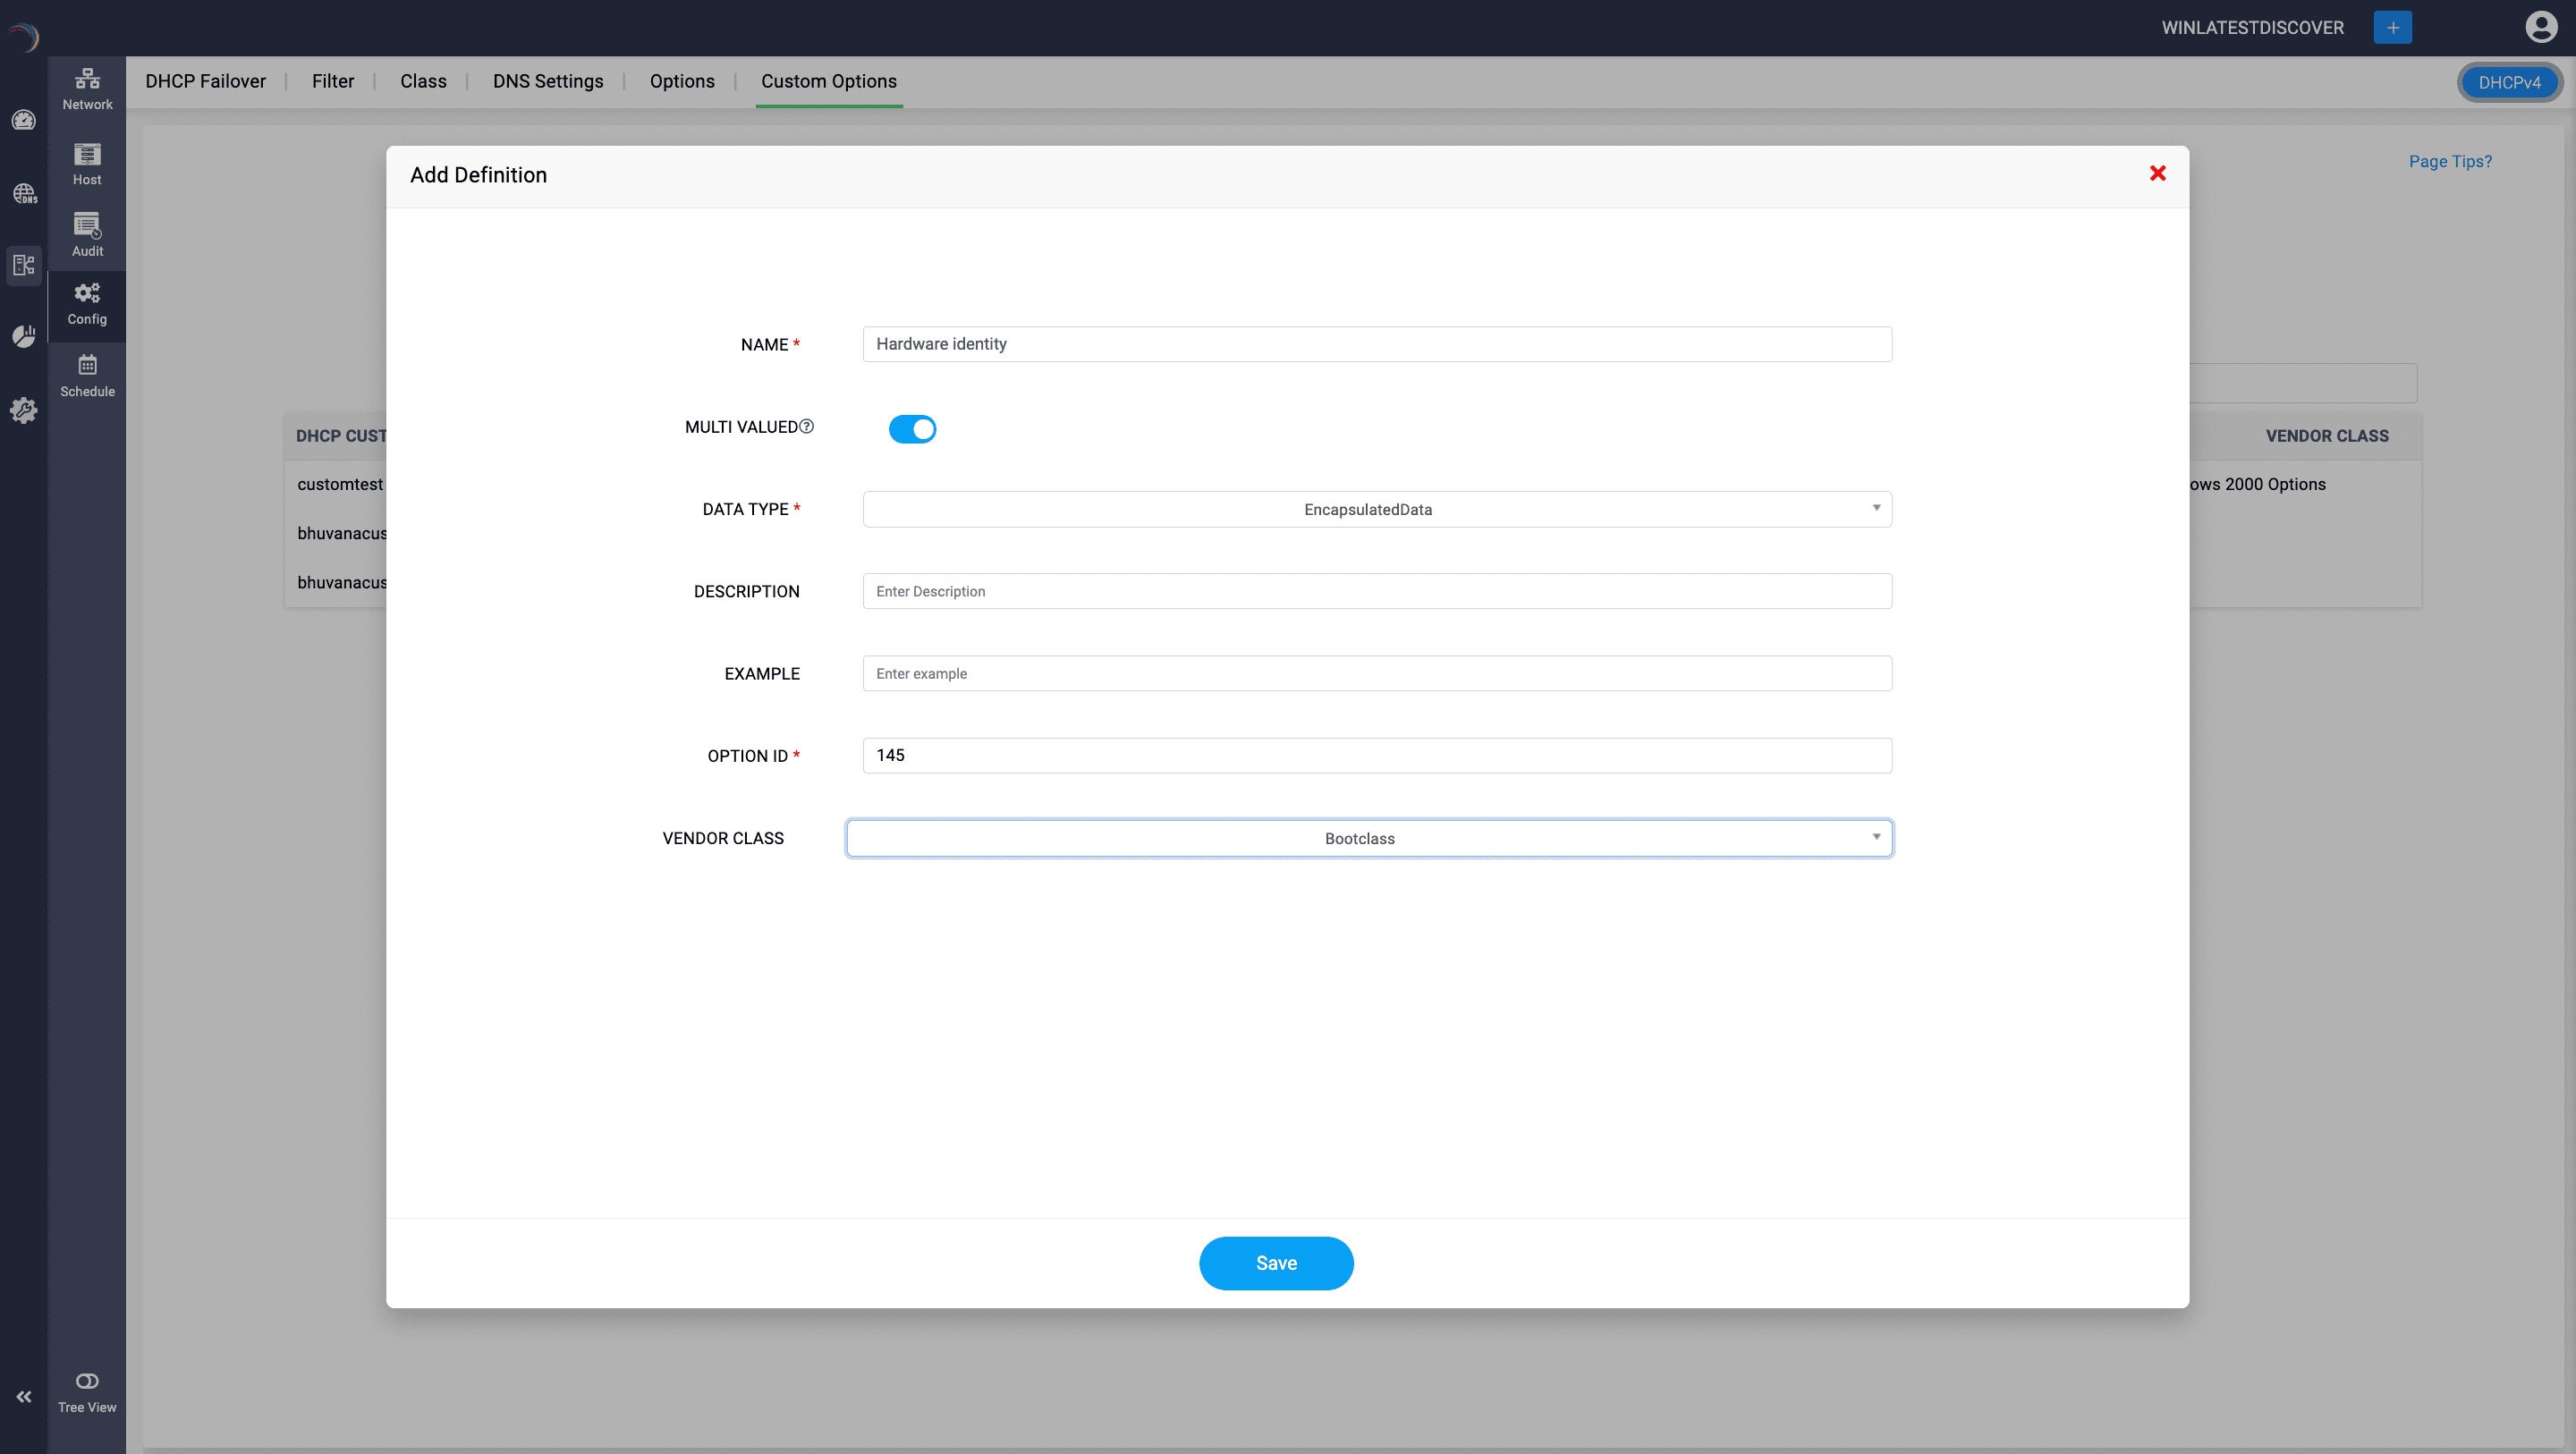Image resolution: width=2576 pixels, height=1454 pixels.
Task: Open the reports pie chart icon
Action: (23, 336)
